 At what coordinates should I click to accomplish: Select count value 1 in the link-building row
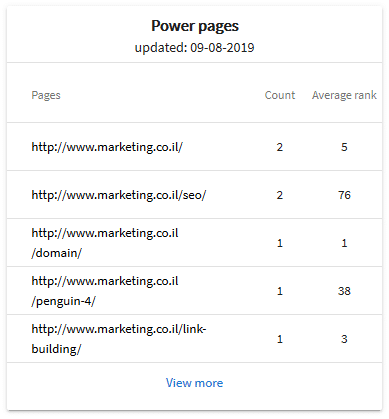[x=280, y=339]
